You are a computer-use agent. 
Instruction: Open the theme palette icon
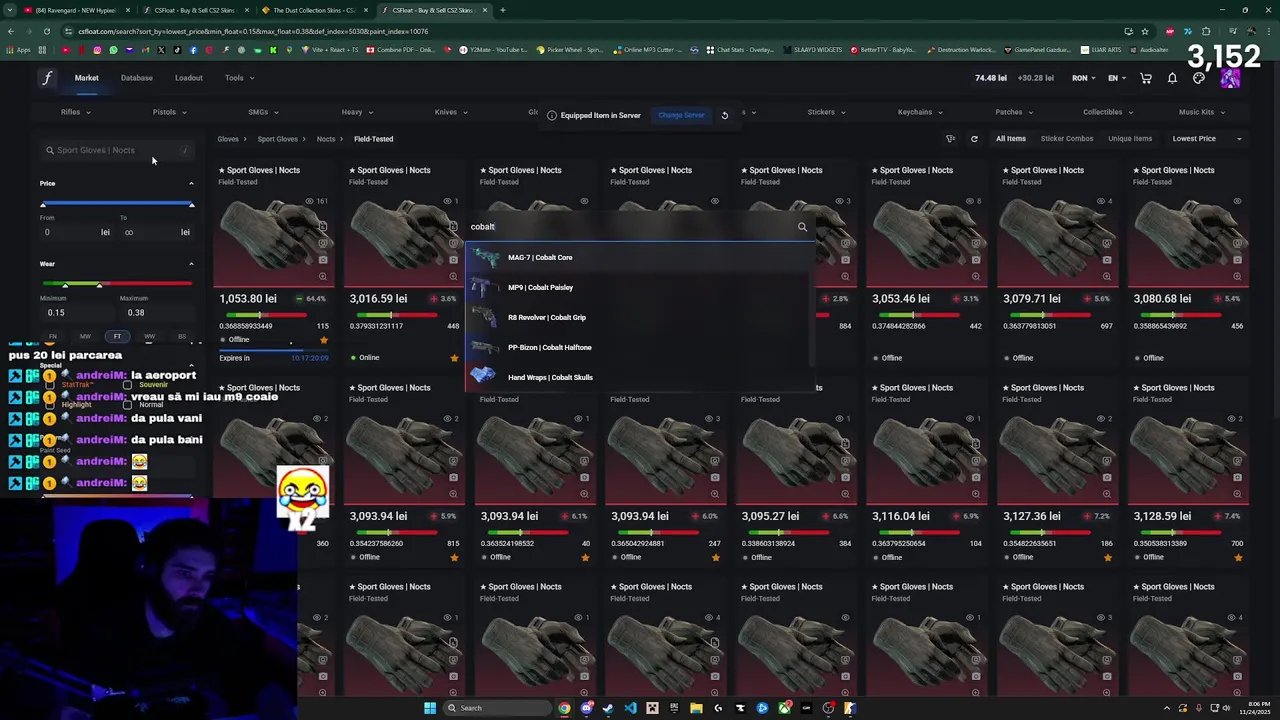coord(1199,78)
